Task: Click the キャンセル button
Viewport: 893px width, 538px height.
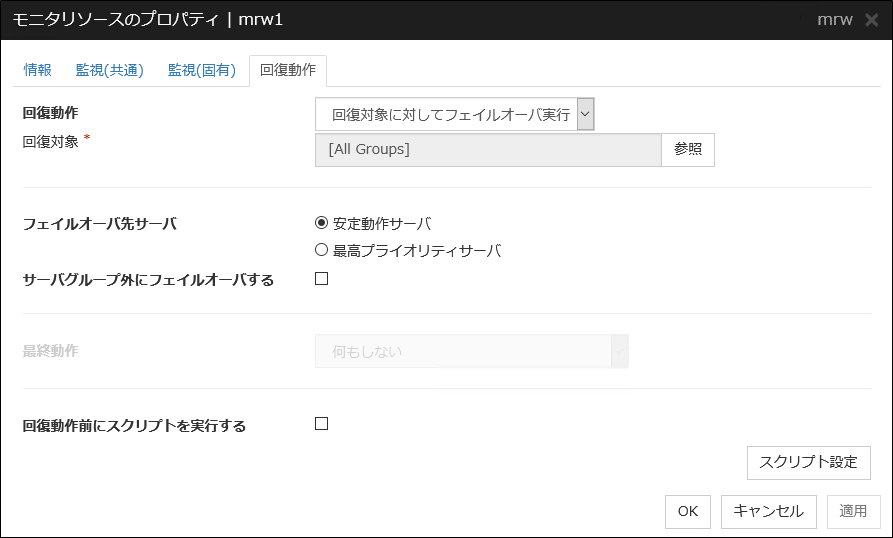Action: (x=768, y=511)
